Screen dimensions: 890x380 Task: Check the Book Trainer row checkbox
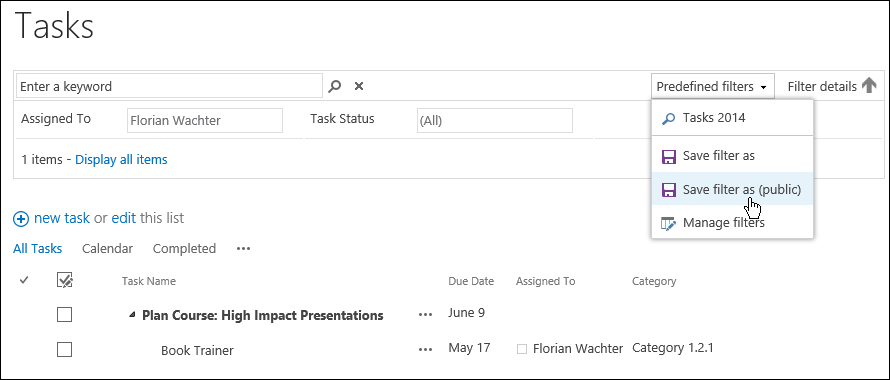pos(65,349)
